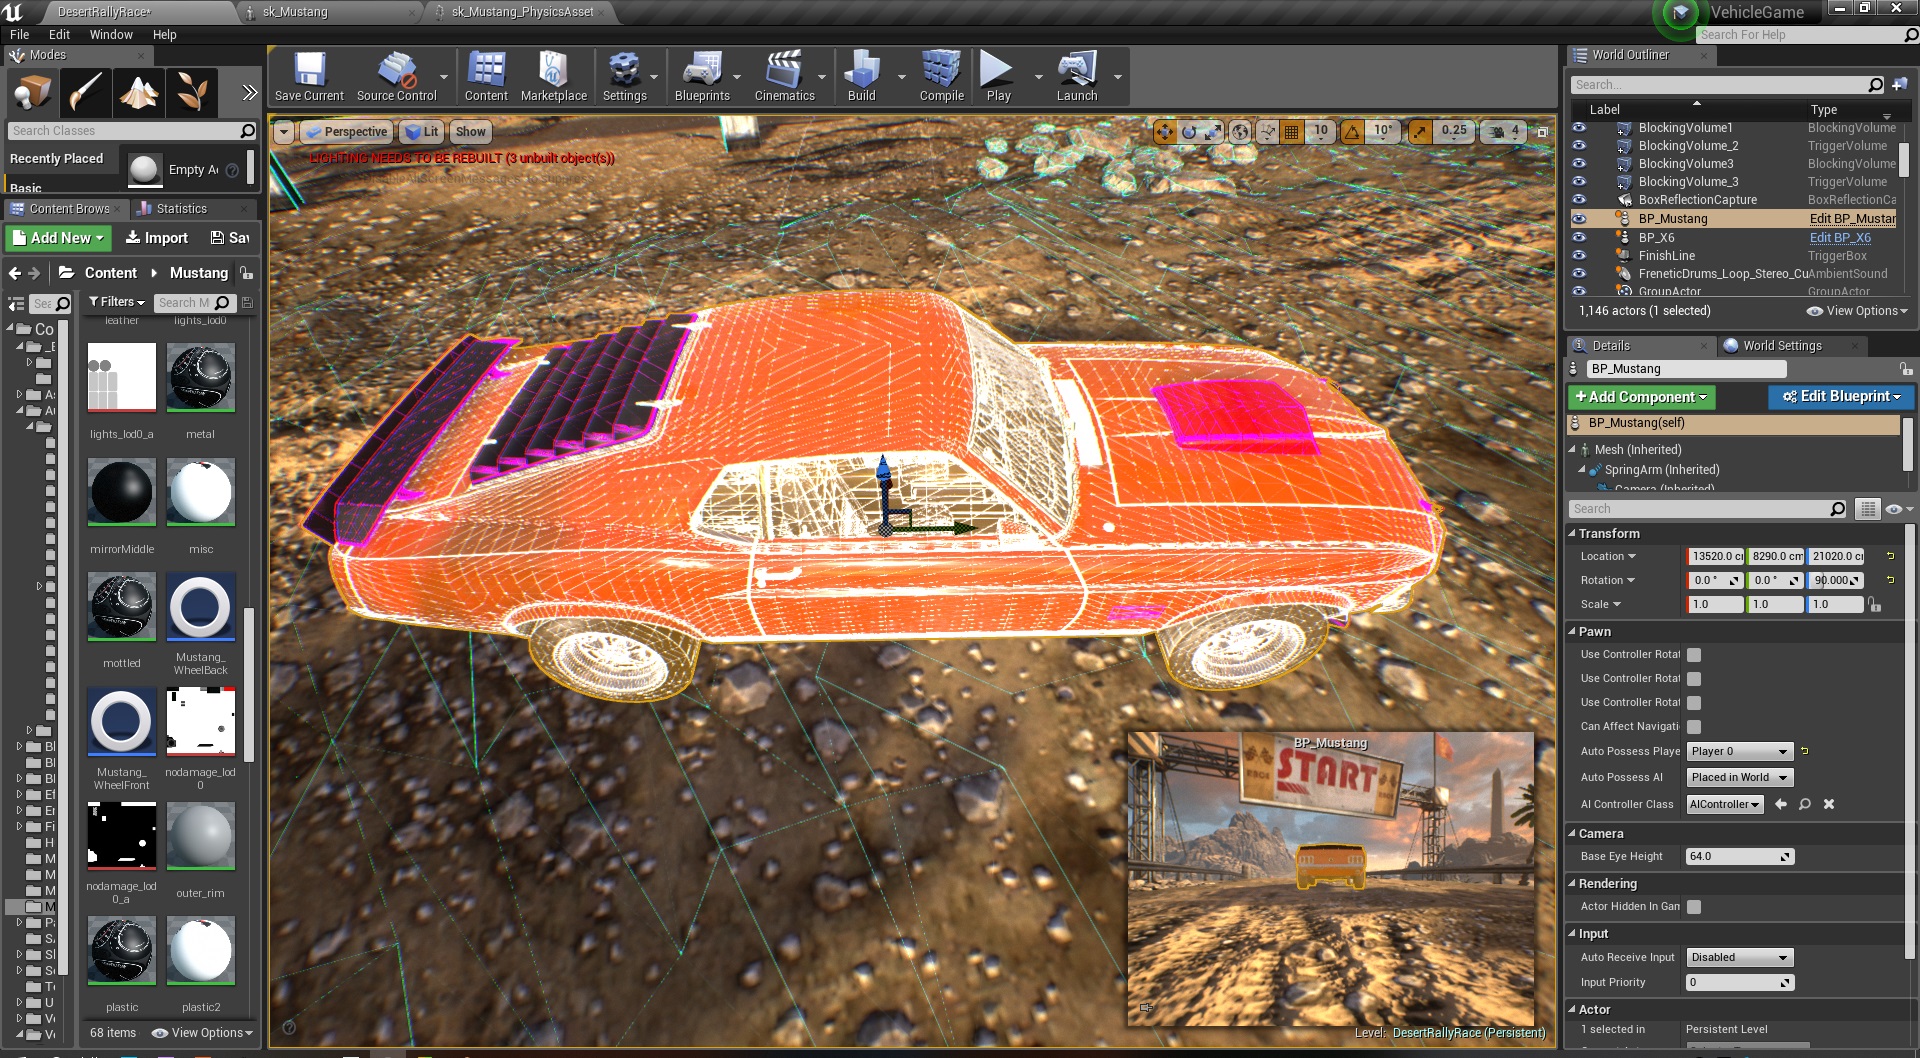
Task: Open the Edit BP_X6 link
Action: pyautogui.click(x=1840, y=238)
